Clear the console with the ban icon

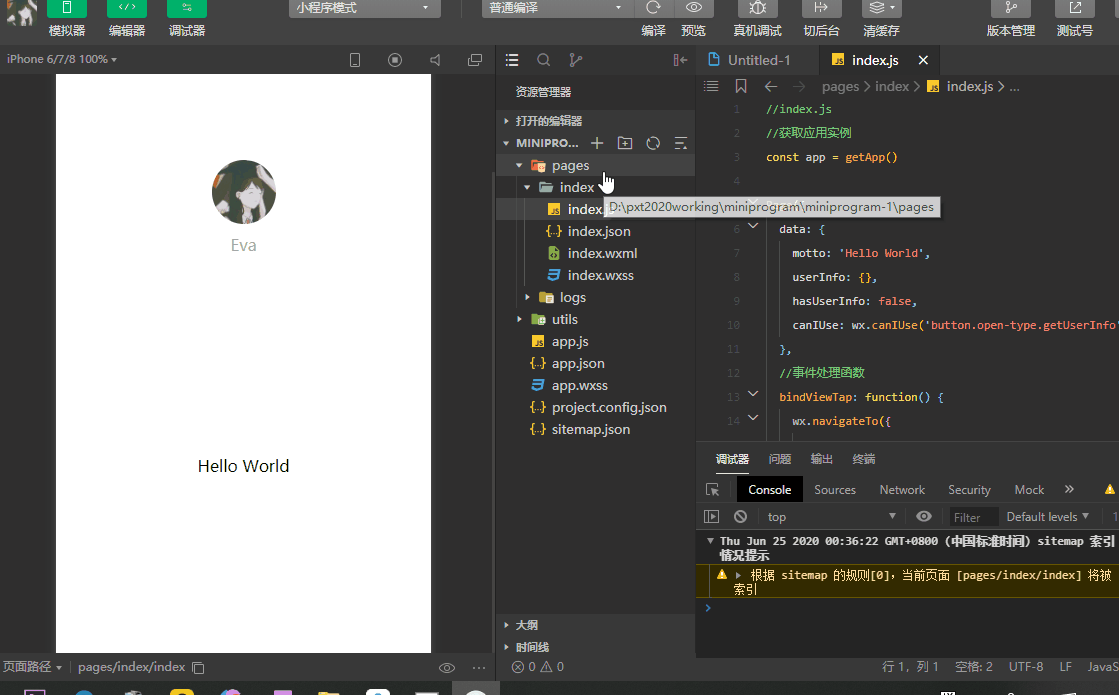(x=741, y=517)
